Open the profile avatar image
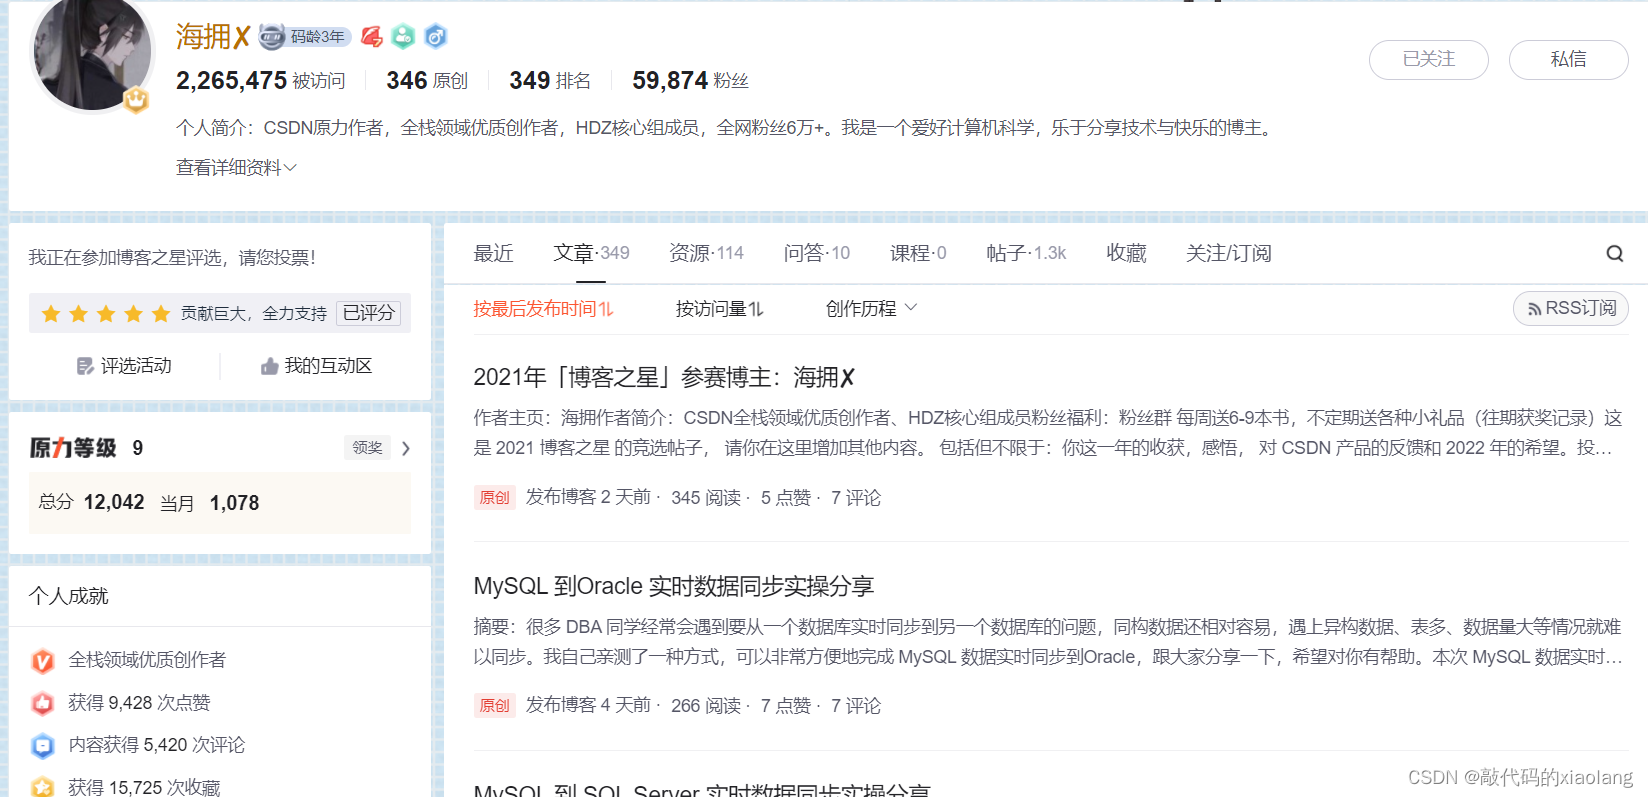Image resolution: width=1648 pixels, height=797 pixels. point(92,52)
